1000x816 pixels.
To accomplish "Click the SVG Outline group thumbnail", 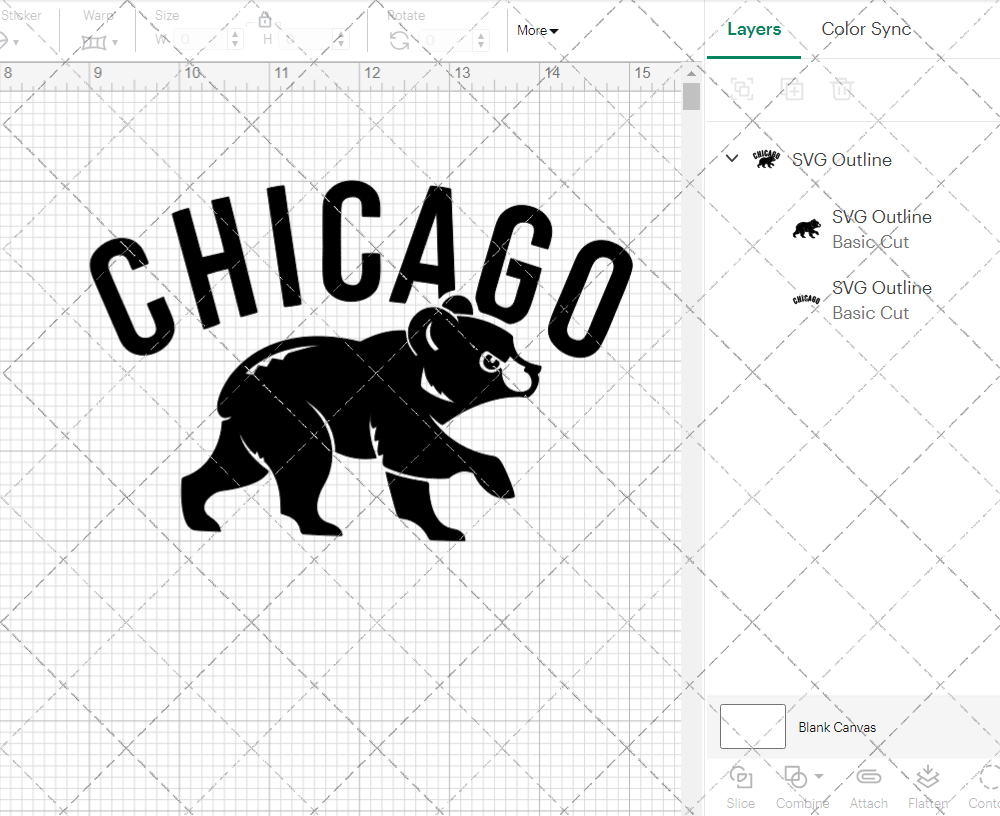I will click(x=766, y=159).
